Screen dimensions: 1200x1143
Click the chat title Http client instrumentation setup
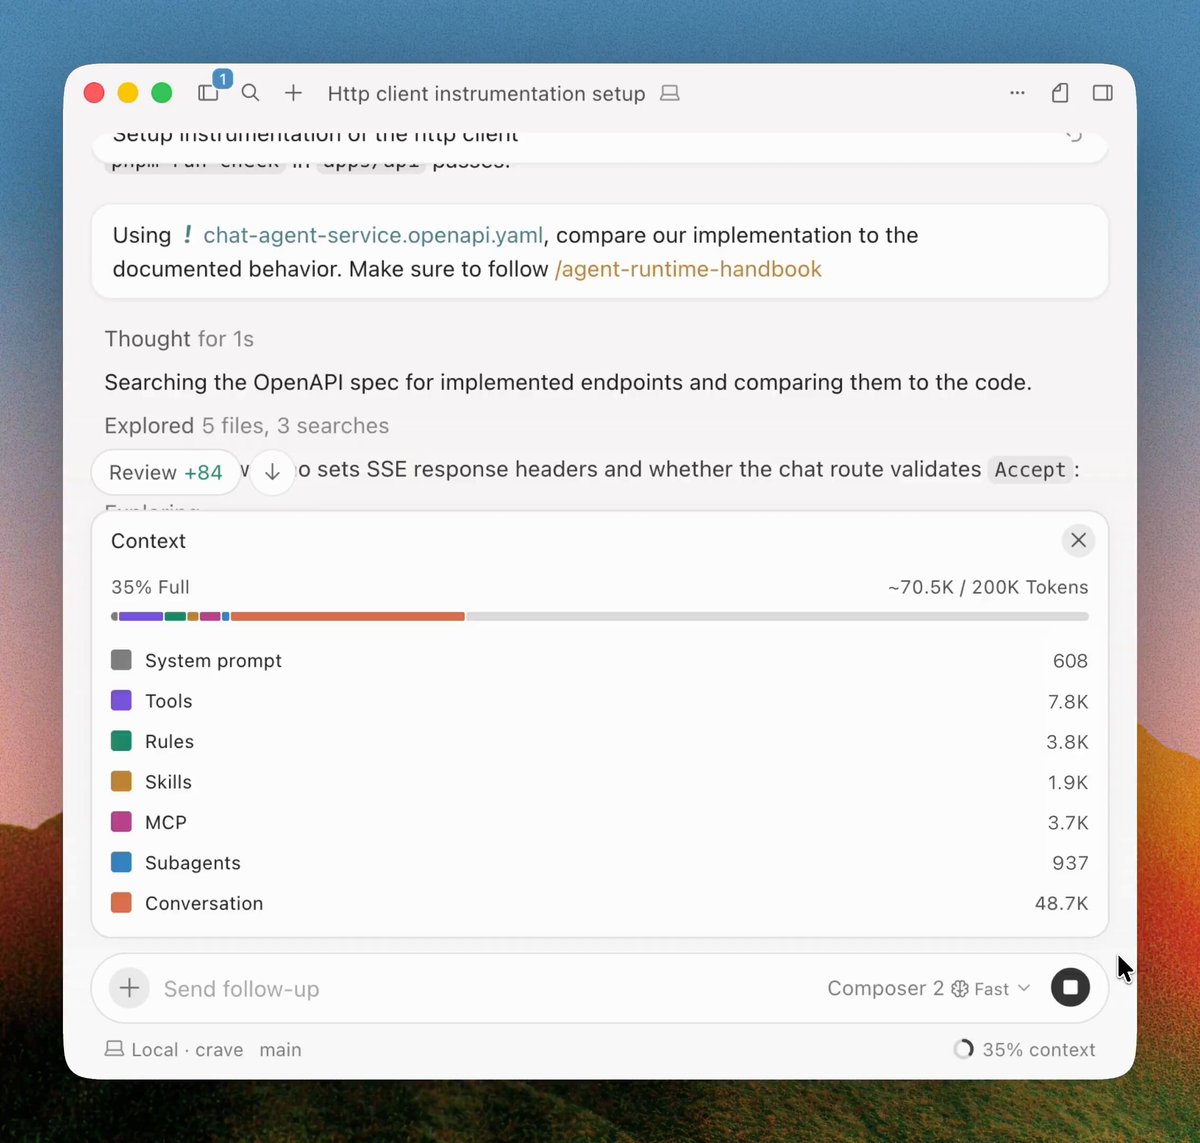click(x=486, y=93)
